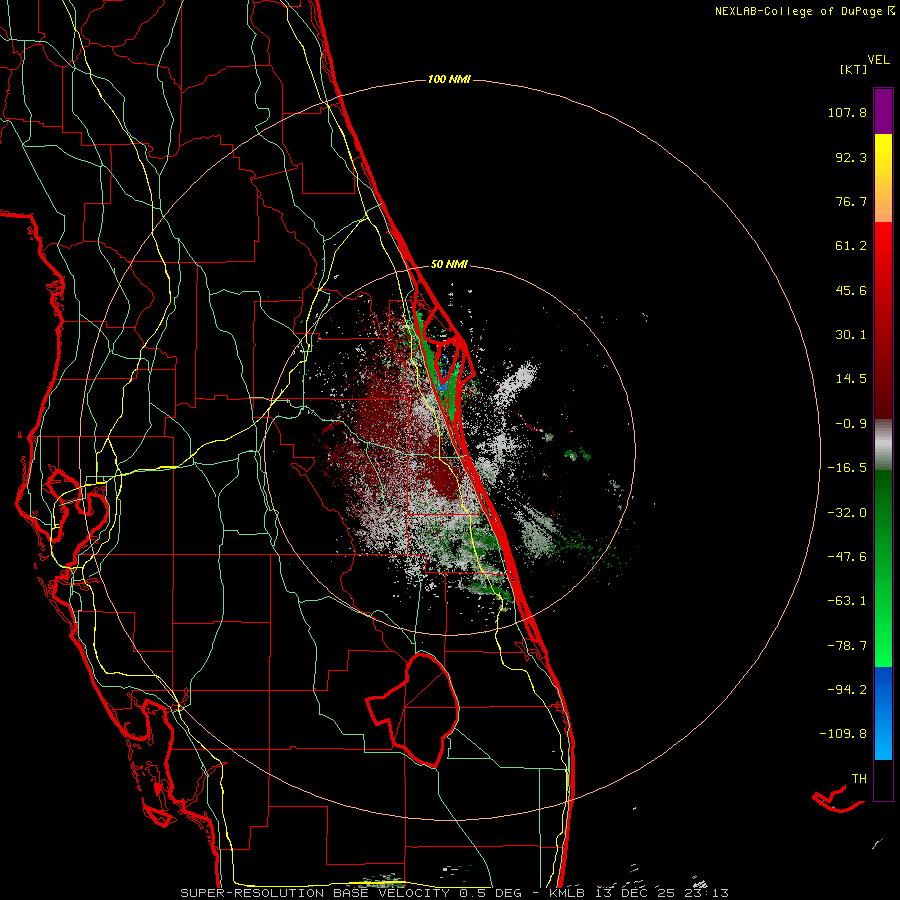
Task: Select the 76.7 scale value
Action: [x=851, y=201]
